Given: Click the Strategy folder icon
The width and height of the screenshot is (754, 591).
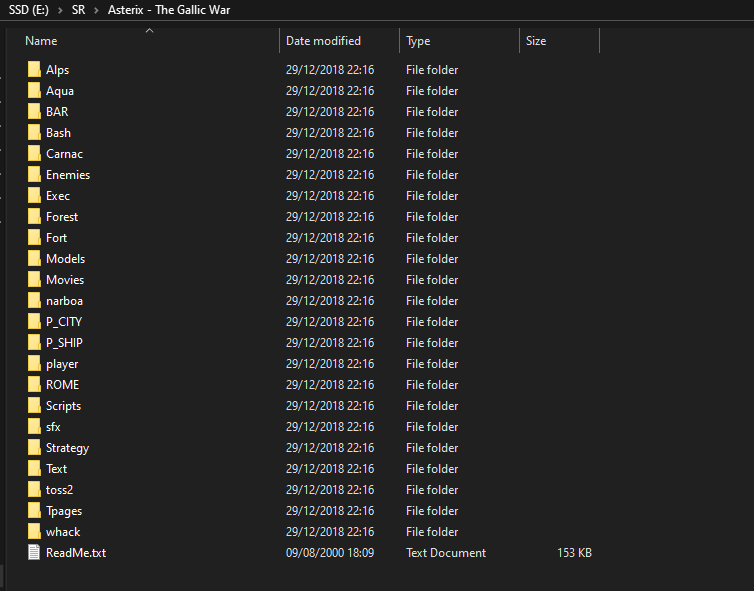Looking at the screenshot, I should click(34, 448).
